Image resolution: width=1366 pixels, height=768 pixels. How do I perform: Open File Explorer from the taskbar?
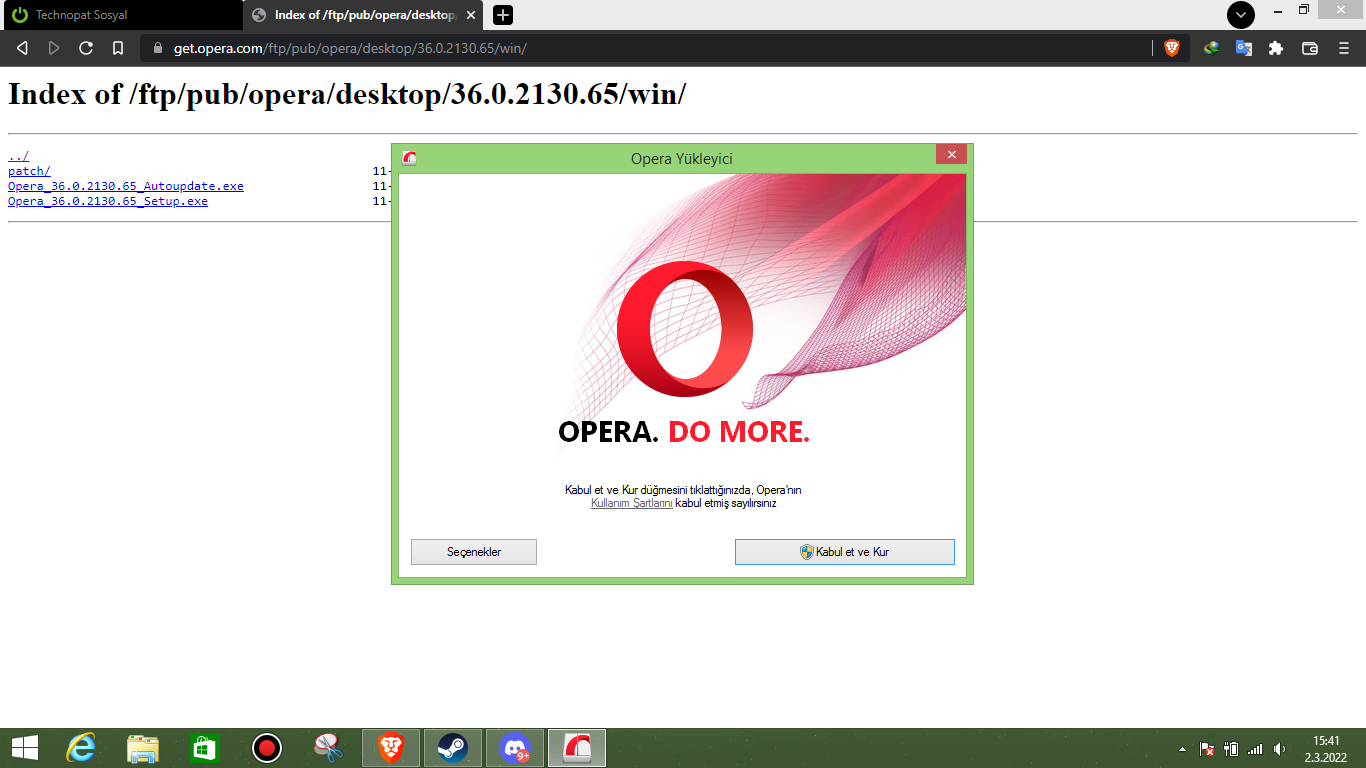(143, 748)
